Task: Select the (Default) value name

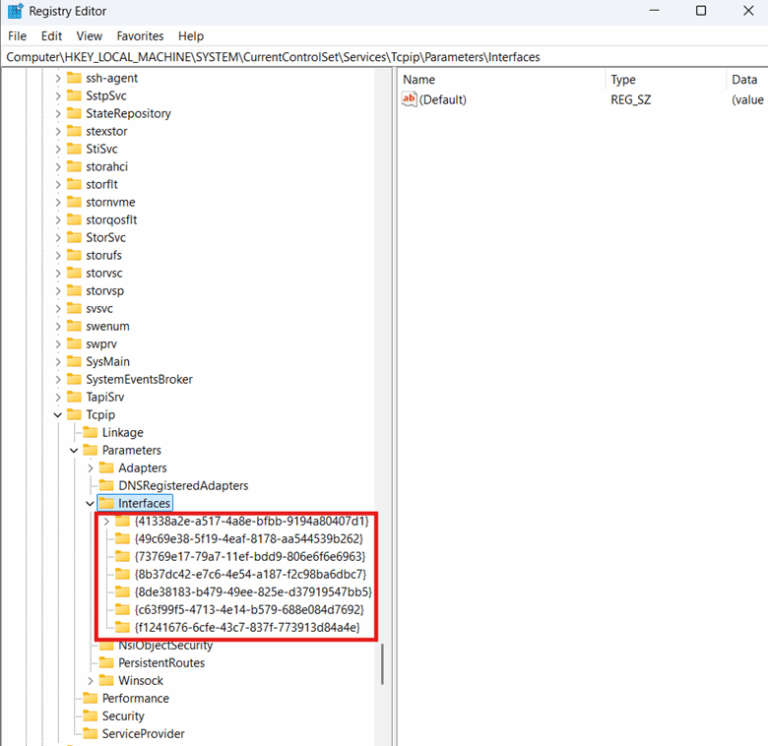Action: [x=443, y=100]
